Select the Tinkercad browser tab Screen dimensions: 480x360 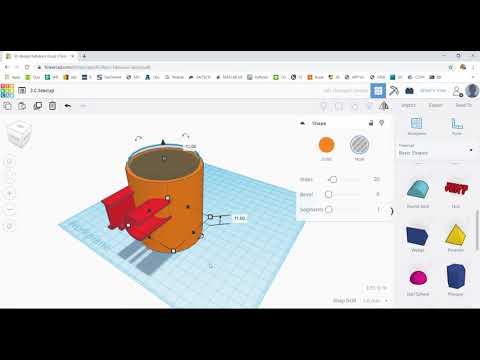coord(41,56)
